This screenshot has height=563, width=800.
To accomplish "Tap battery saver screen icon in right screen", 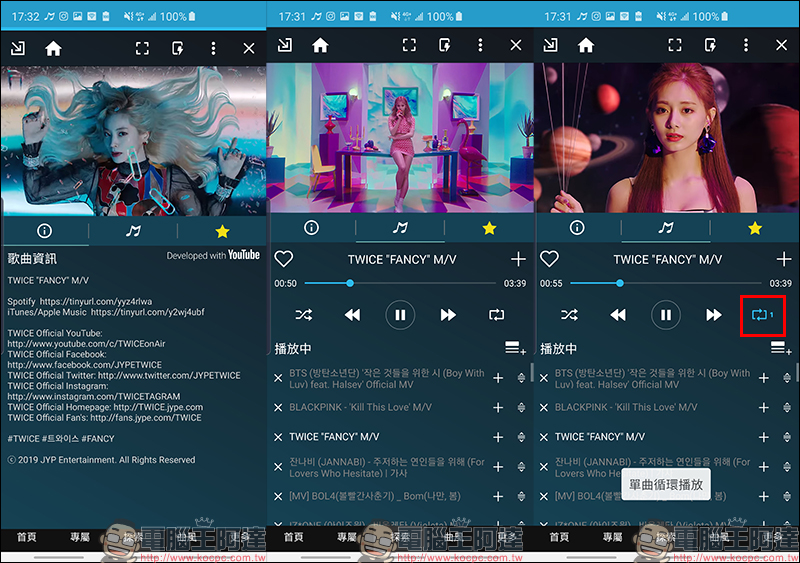I will coord(710,45).
